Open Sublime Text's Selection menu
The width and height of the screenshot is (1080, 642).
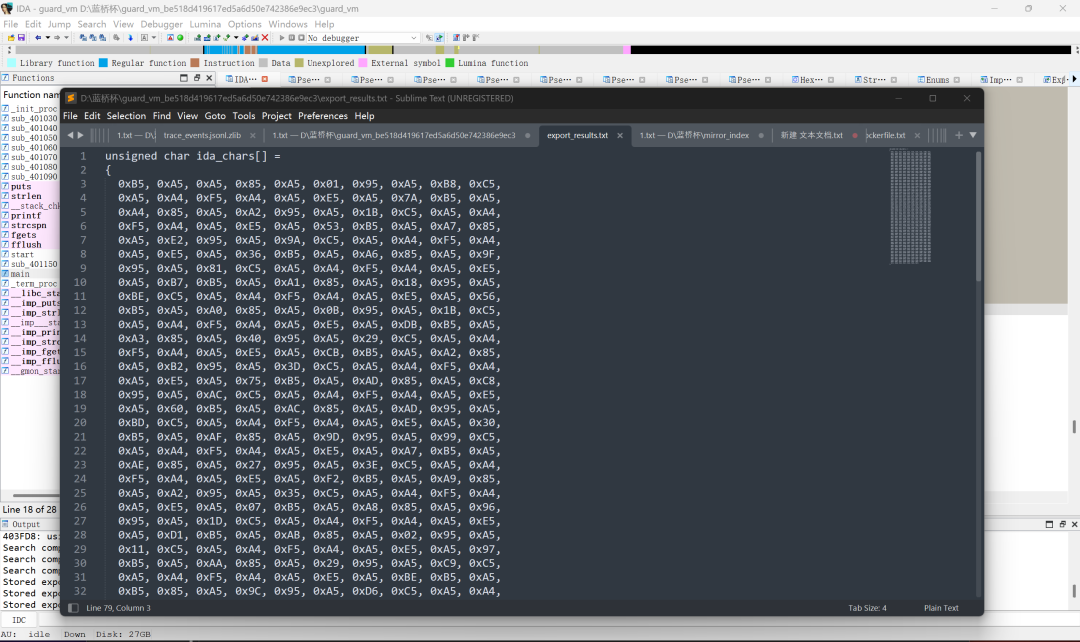pos(126,116)
